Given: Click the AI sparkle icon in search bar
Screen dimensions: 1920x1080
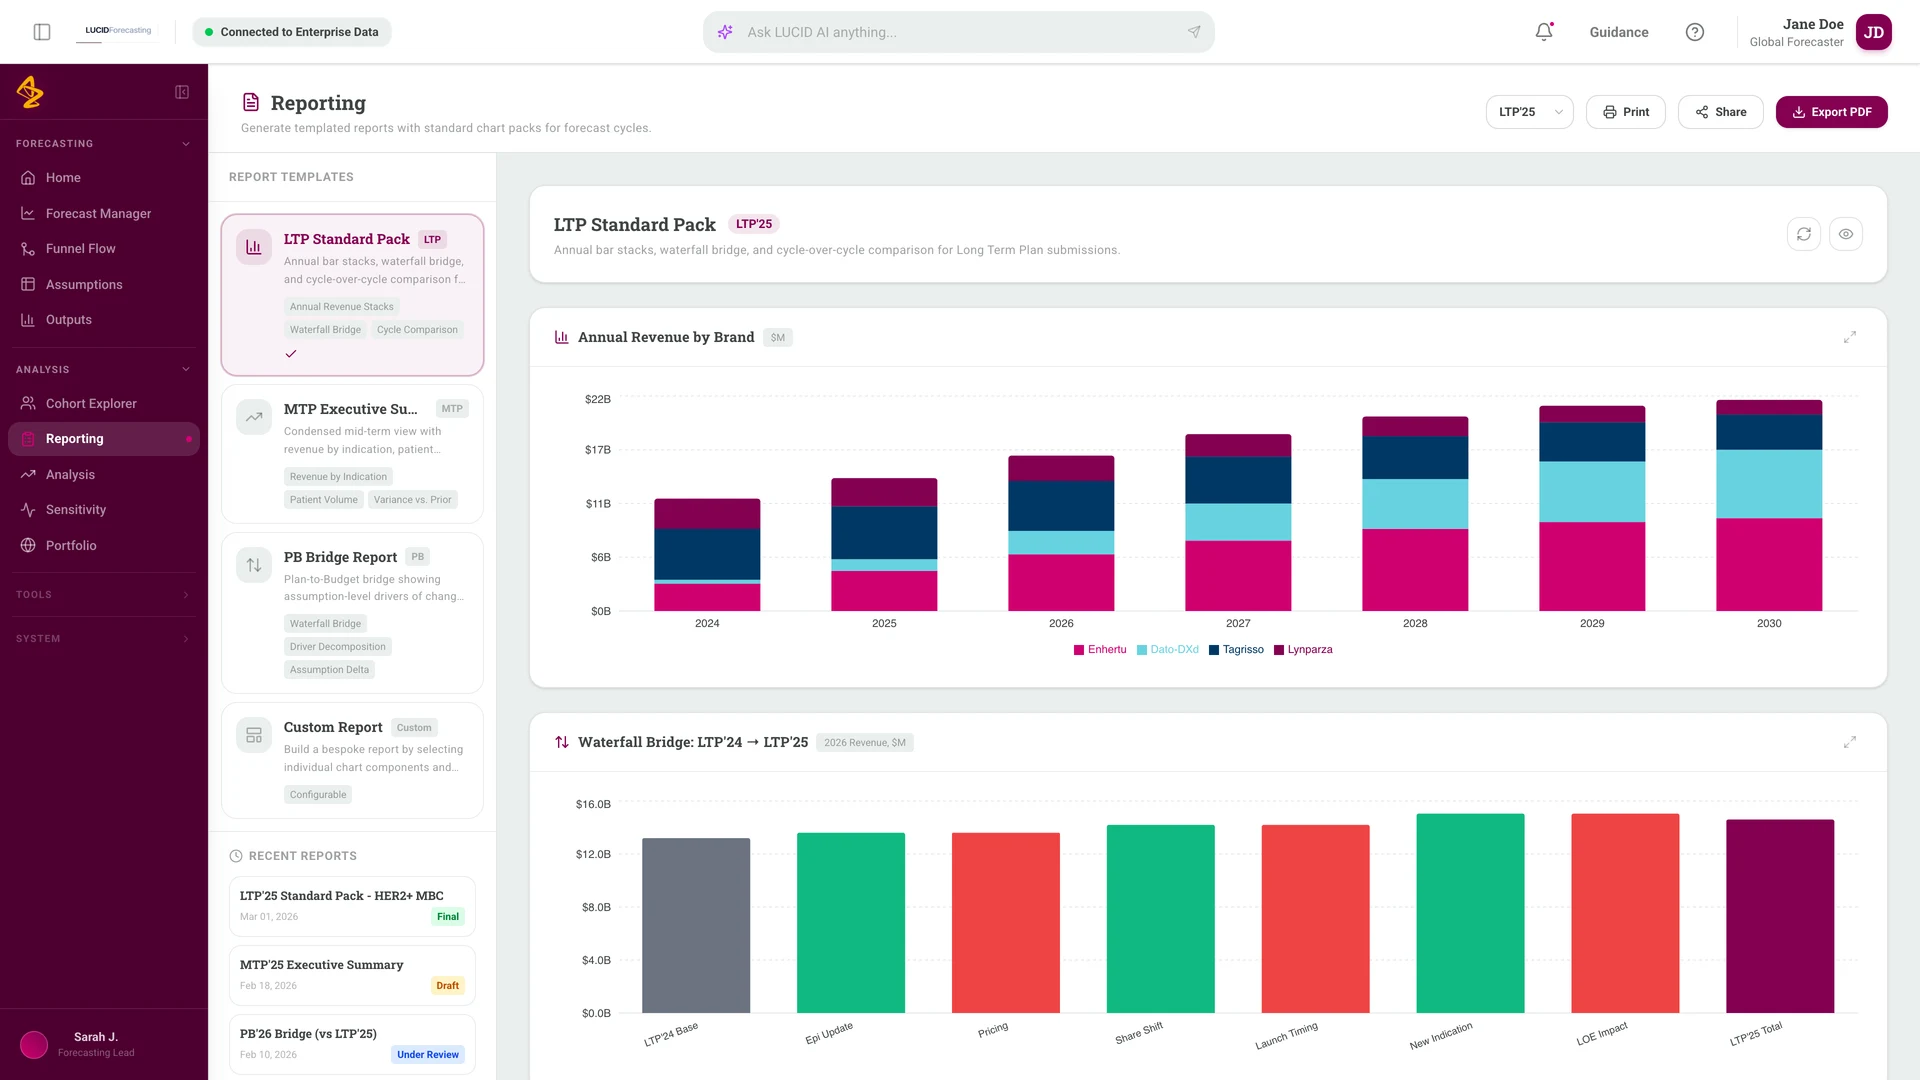Looking at the screenshot, I should [725, 32].
